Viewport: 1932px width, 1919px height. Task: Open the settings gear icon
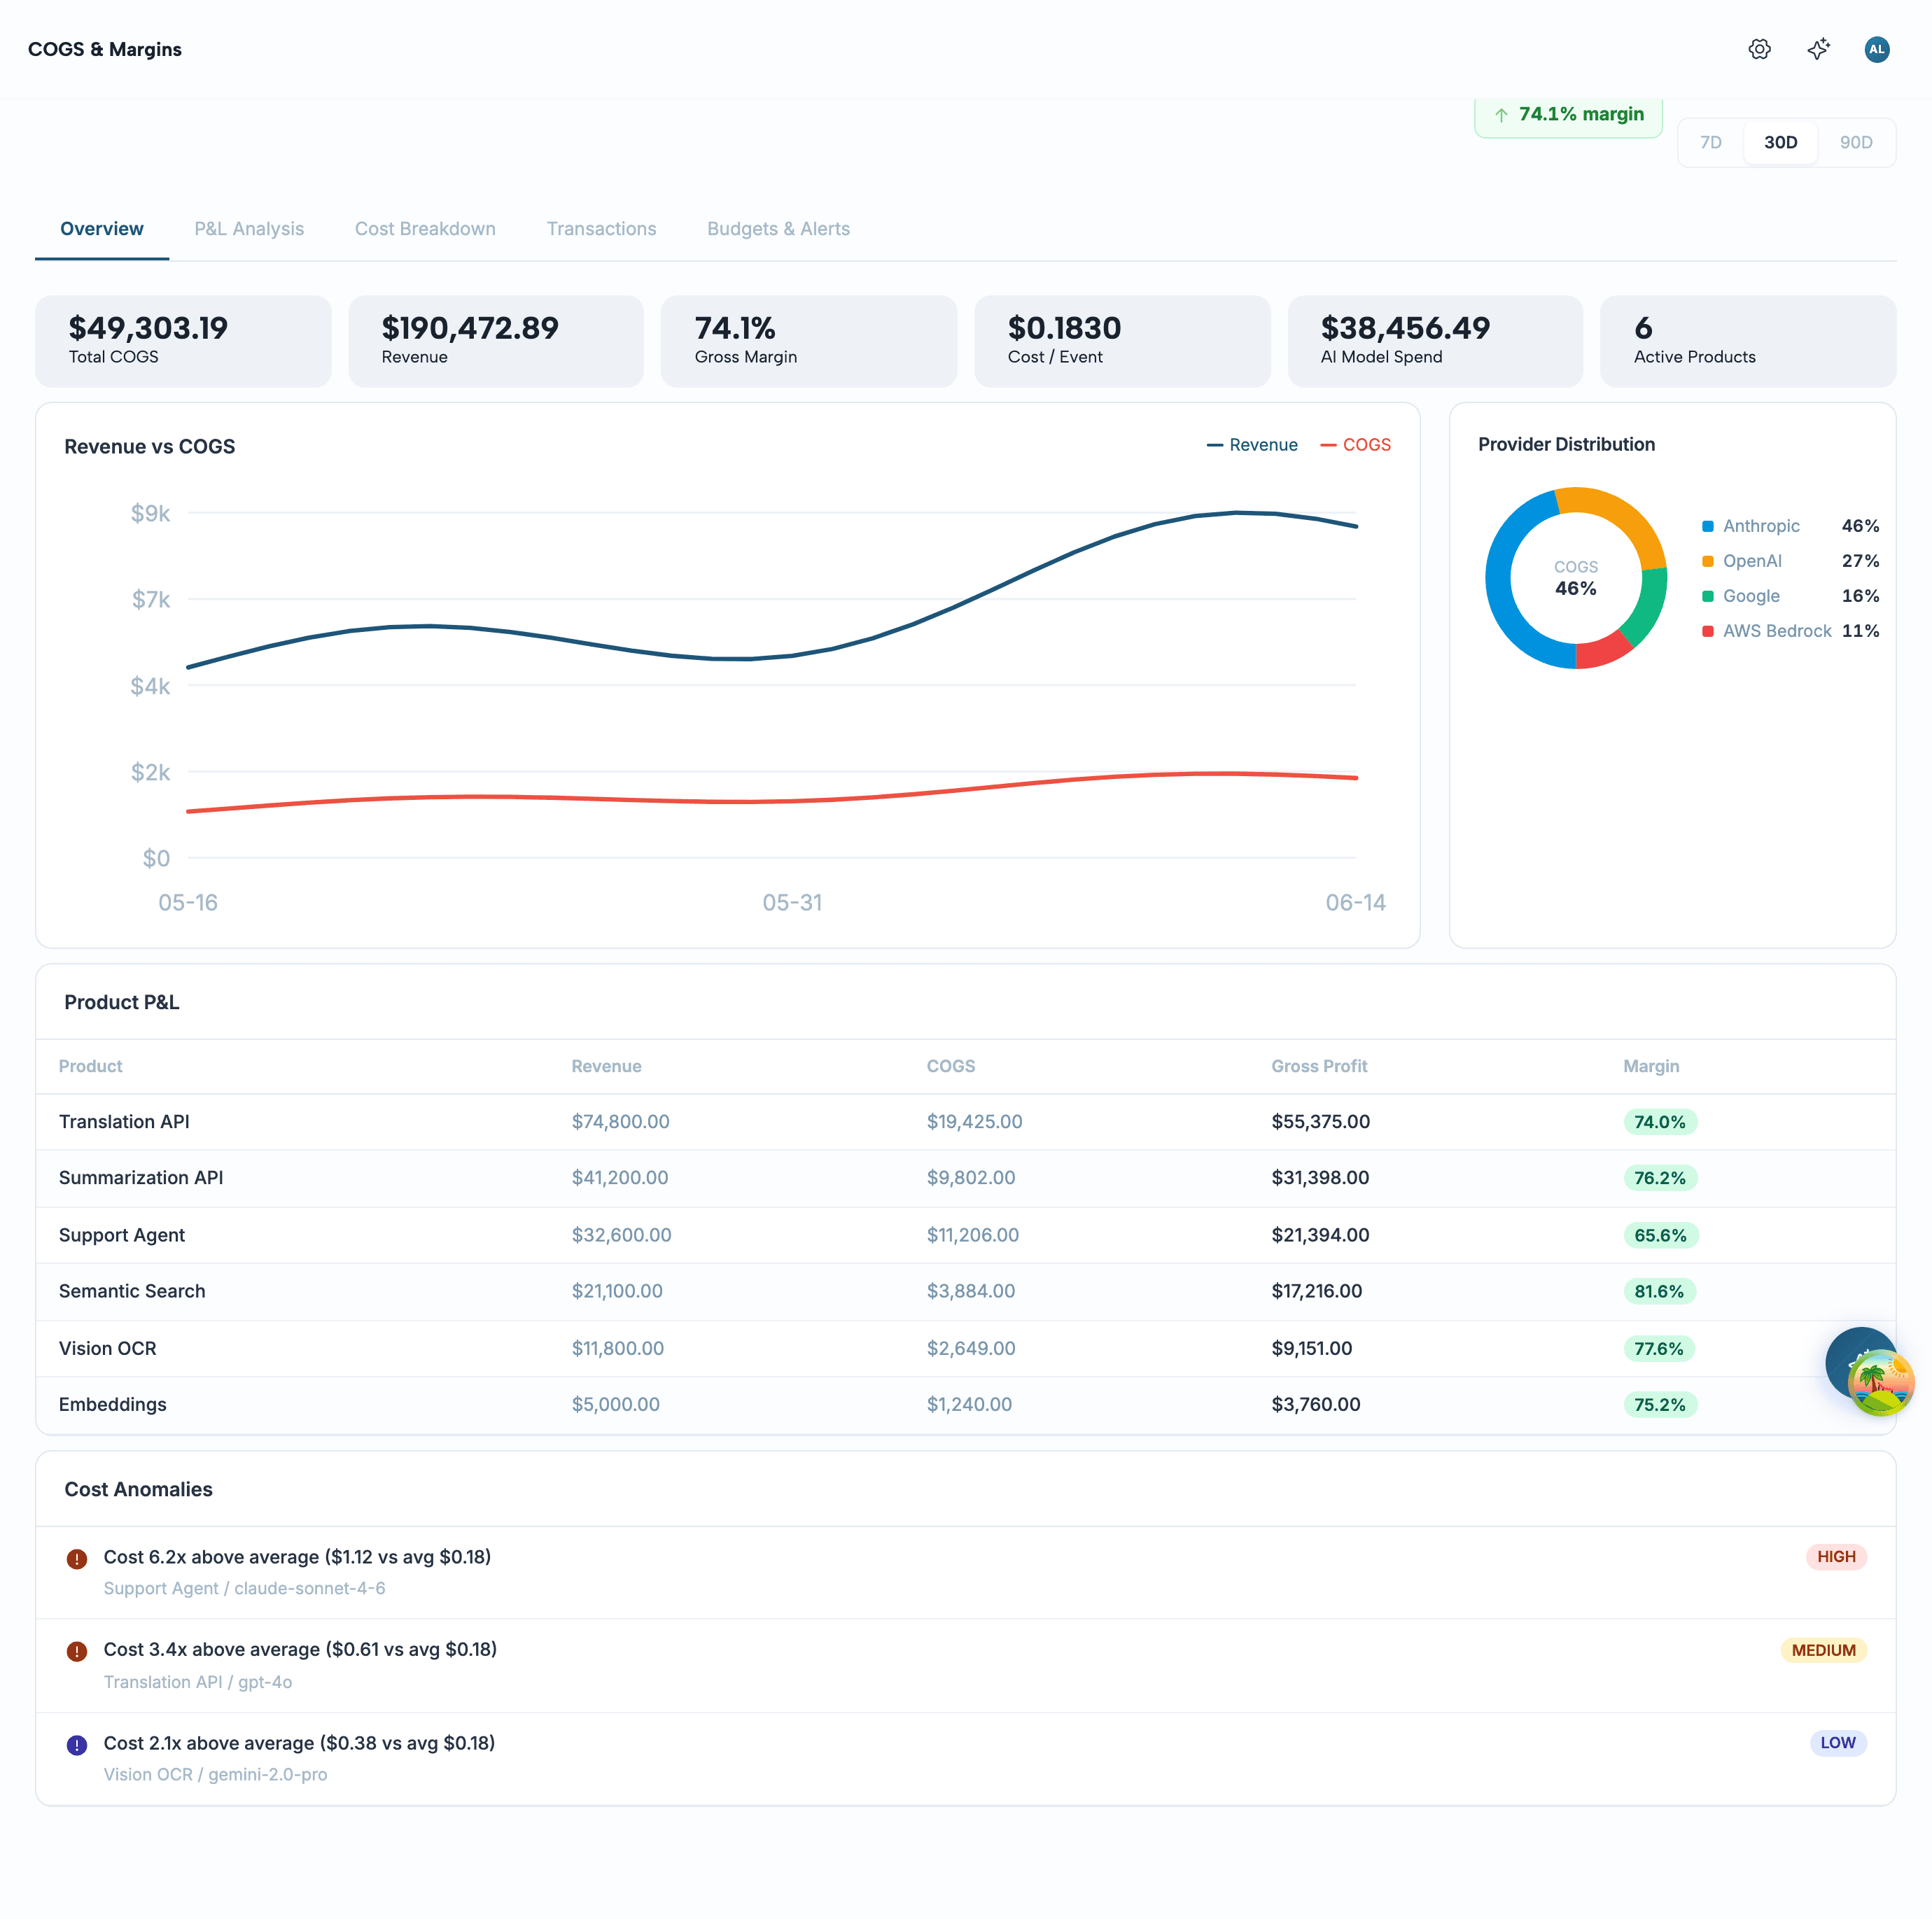pos(1759,49)
